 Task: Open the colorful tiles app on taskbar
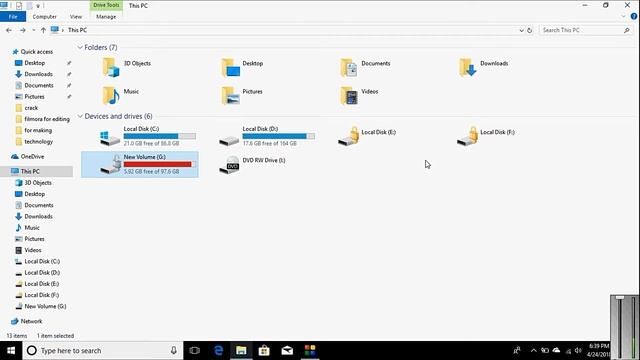tap(310, 351)
